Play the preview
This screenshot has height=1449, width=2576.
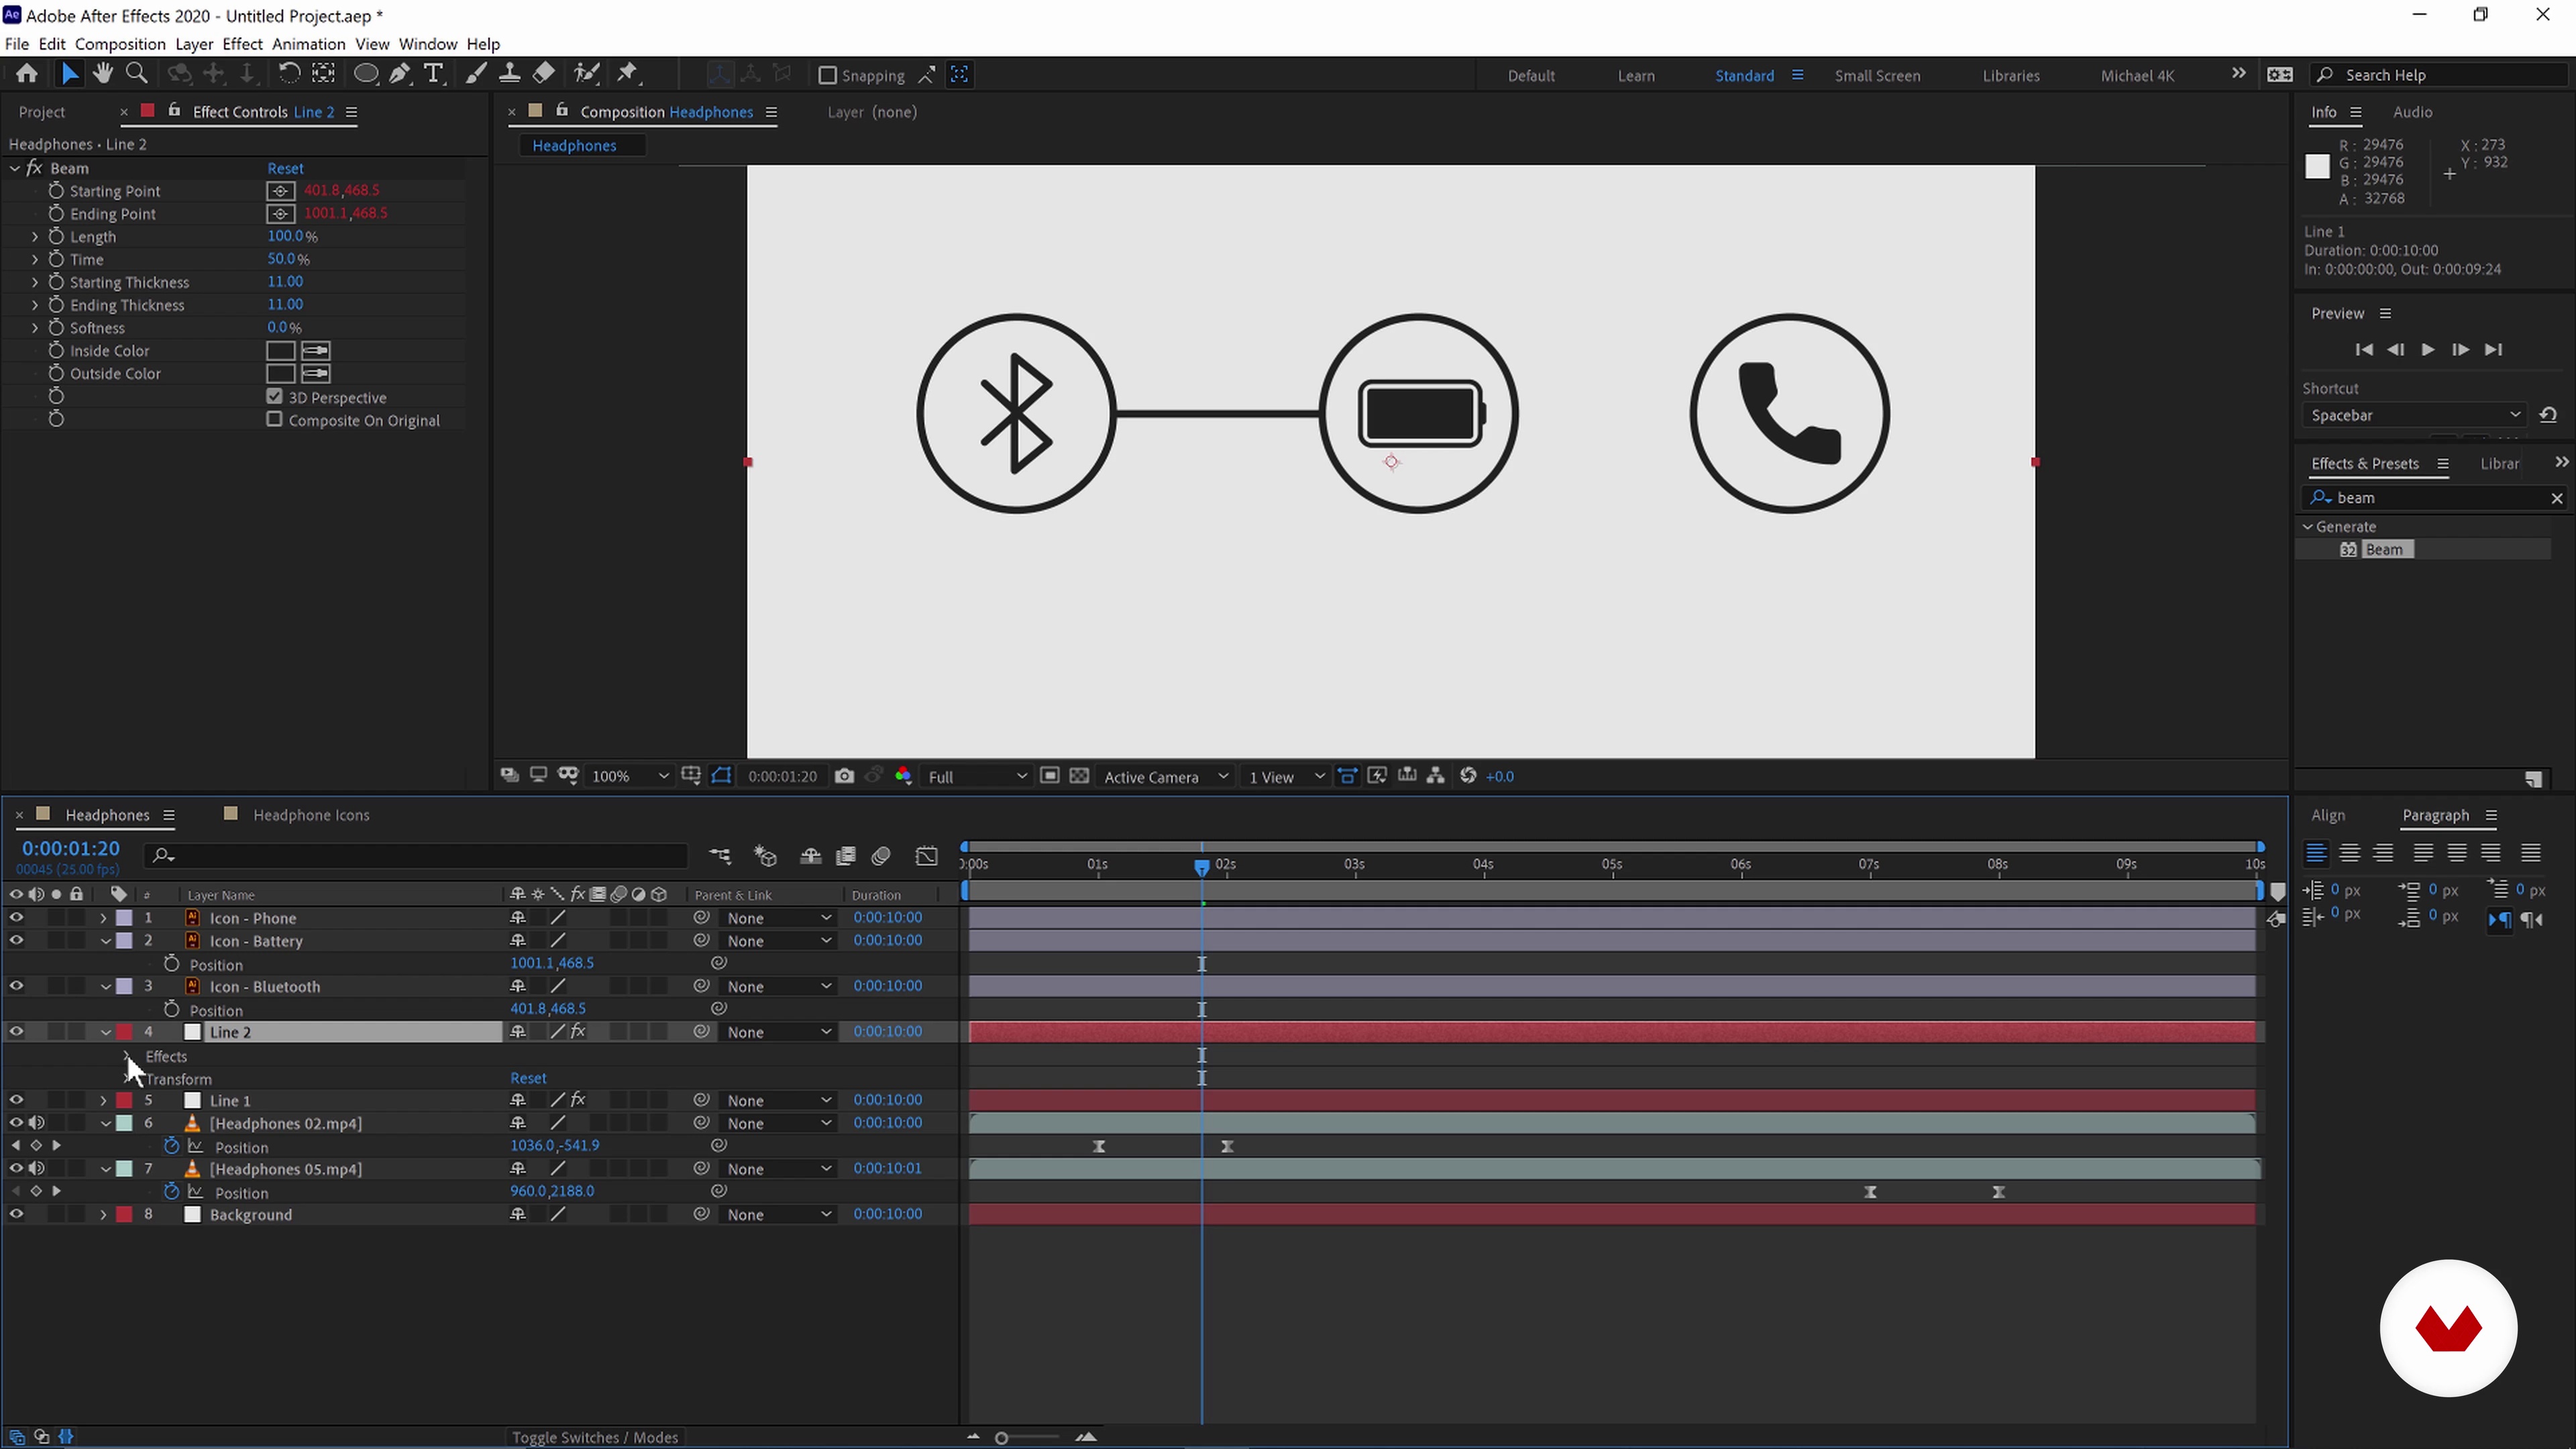tap(2427, 350)
